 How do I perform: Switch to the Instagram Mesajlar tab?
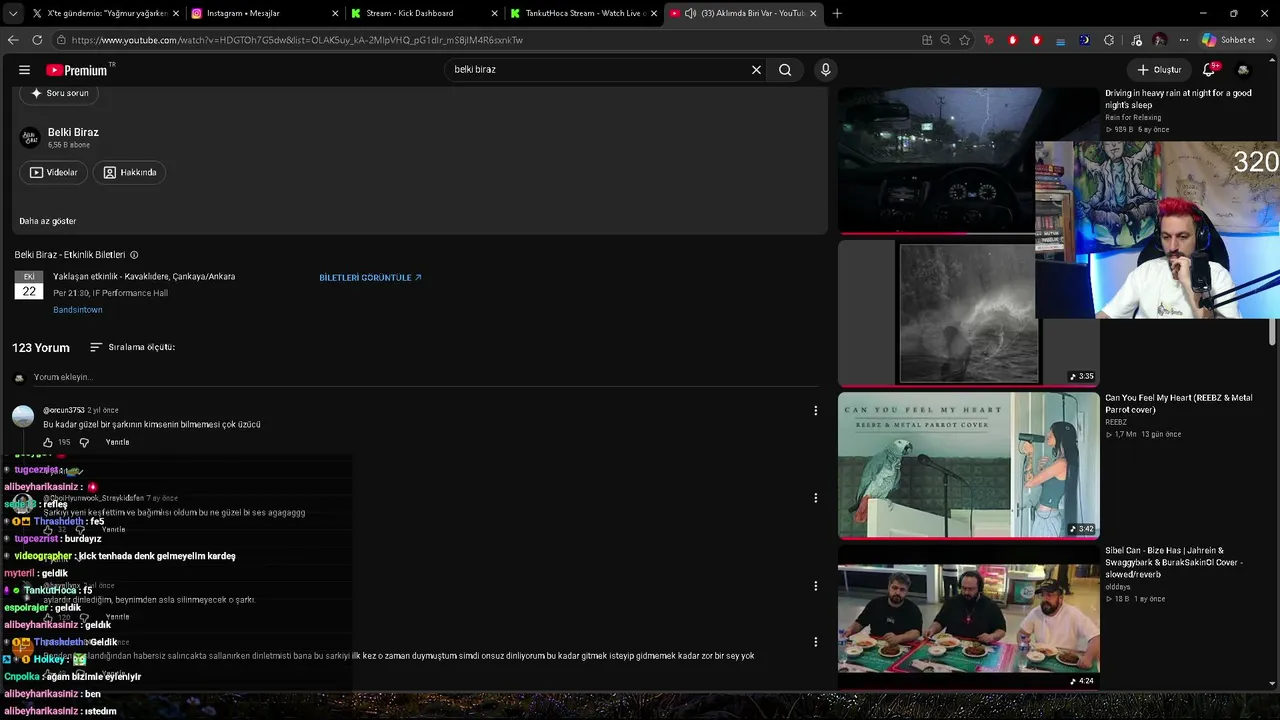tap(265, 13)
